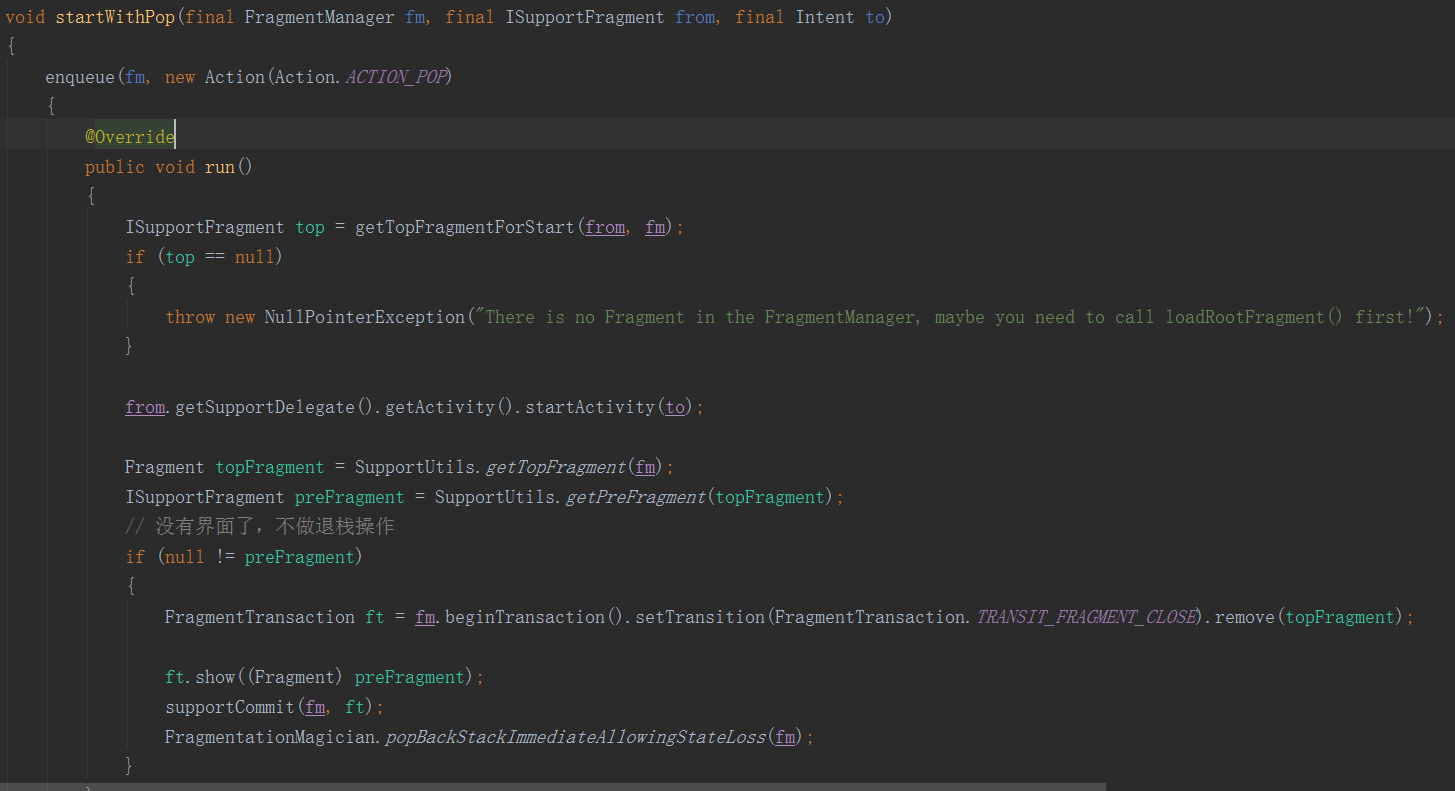Click the preFragment variable in the if condition
Image resolution: width=1455 pixels, height=791 pixels.
299,556
